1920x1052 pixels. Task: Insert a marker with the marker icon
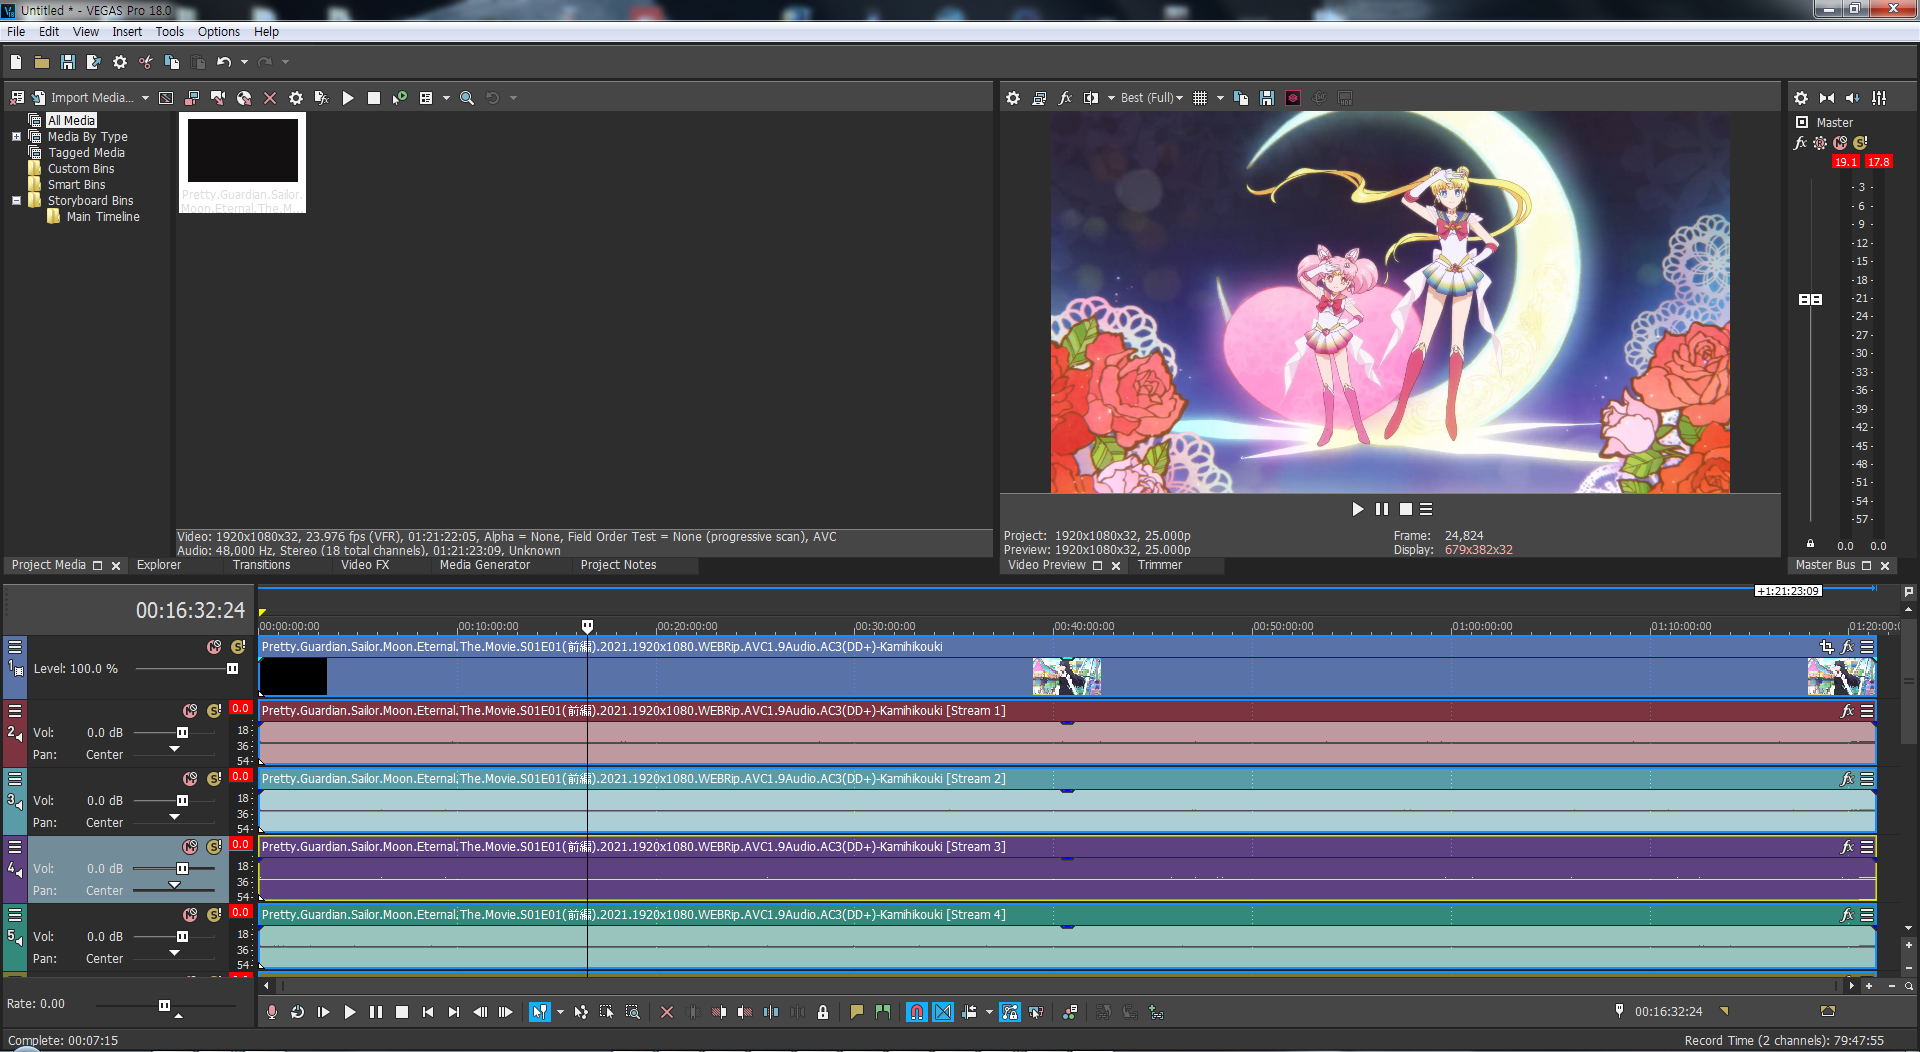point(857,1012)
